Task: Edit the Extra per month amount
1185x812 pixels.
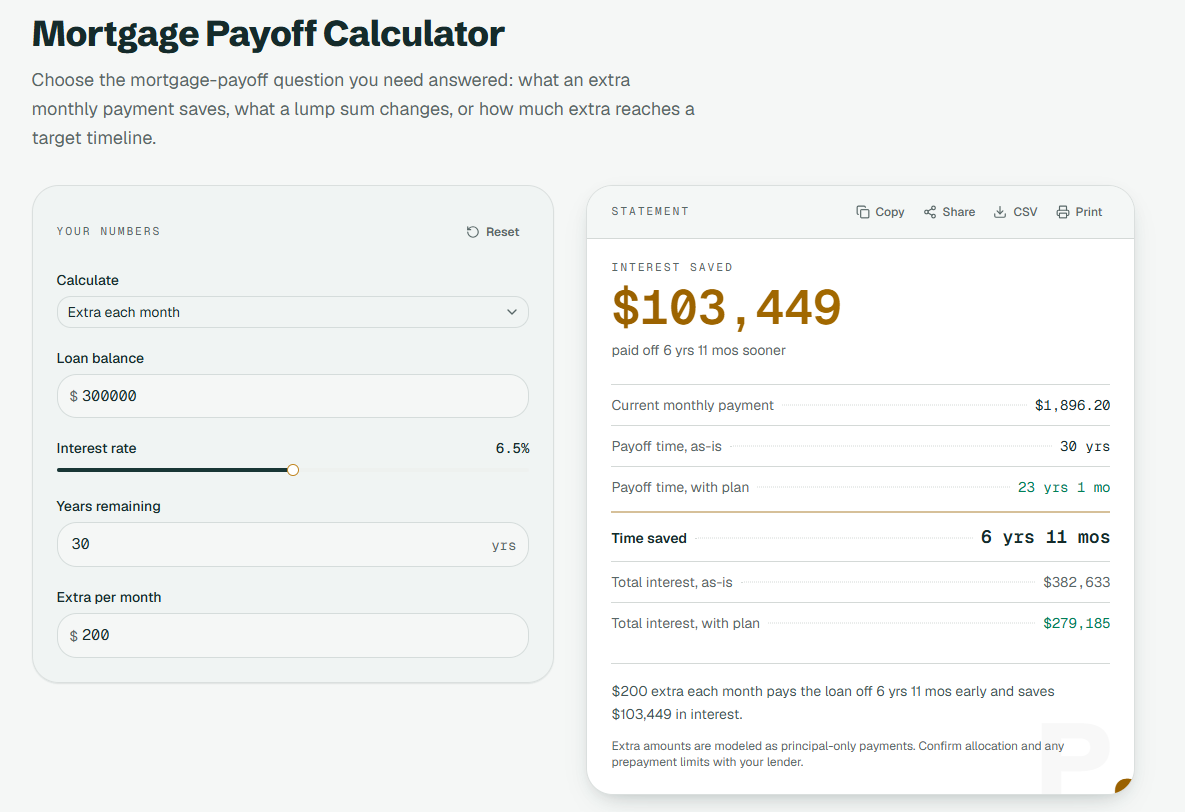Action: 292,635
